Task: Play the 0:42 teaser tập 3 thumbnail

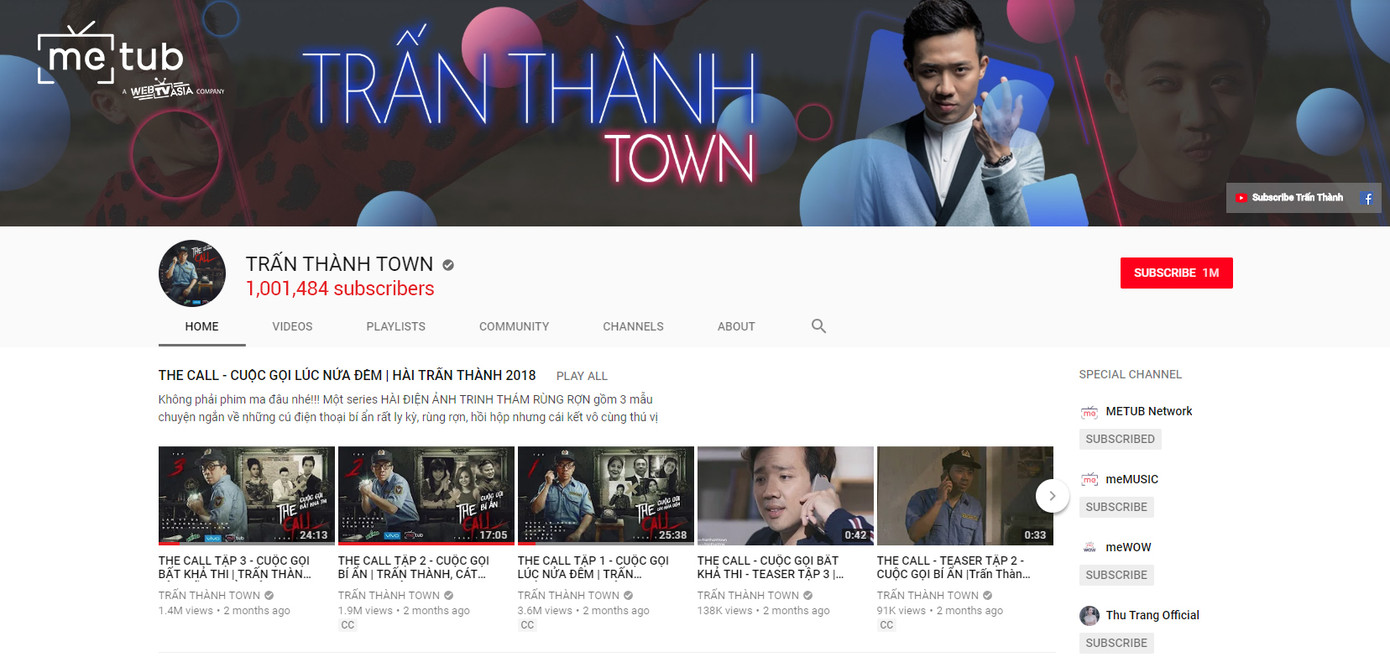Action: coord(785,495)
